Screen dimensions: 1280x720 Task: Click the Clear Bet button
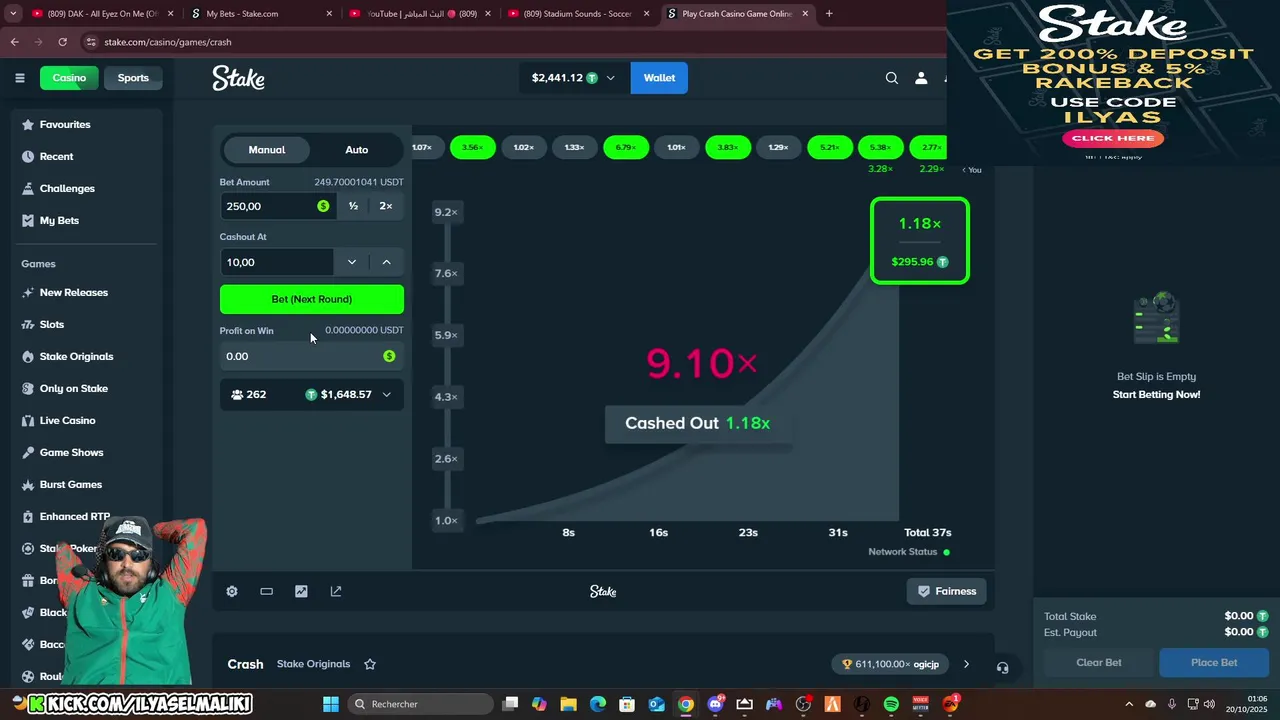tap(1098, 663)
